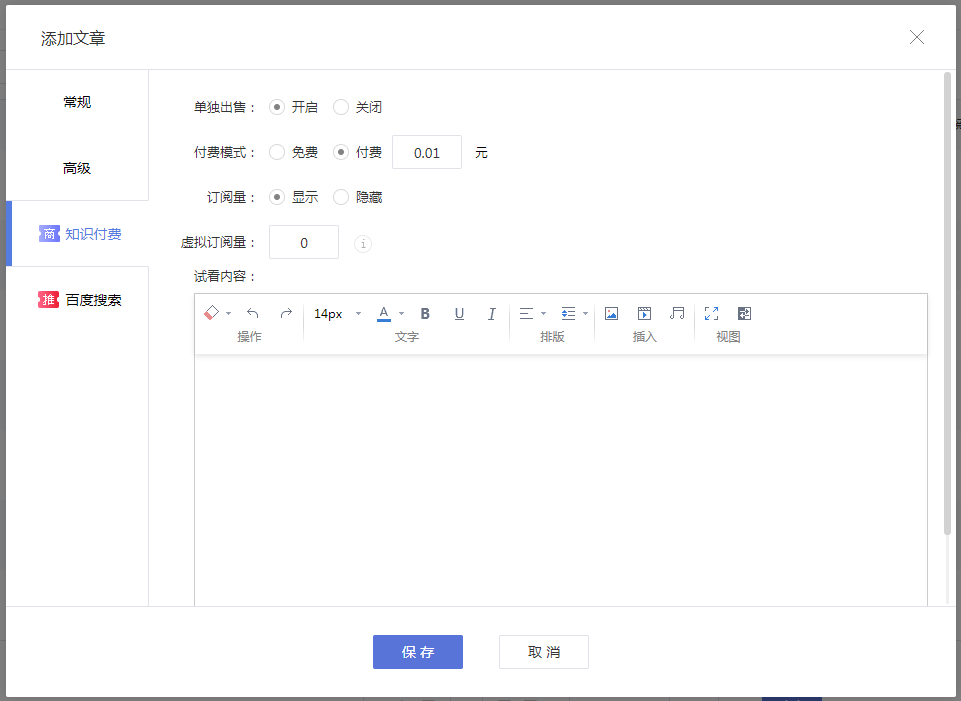The height and width of the screenshot is (701, 961).
Task: Open the font color dropdown arrow
Action: 401,314
